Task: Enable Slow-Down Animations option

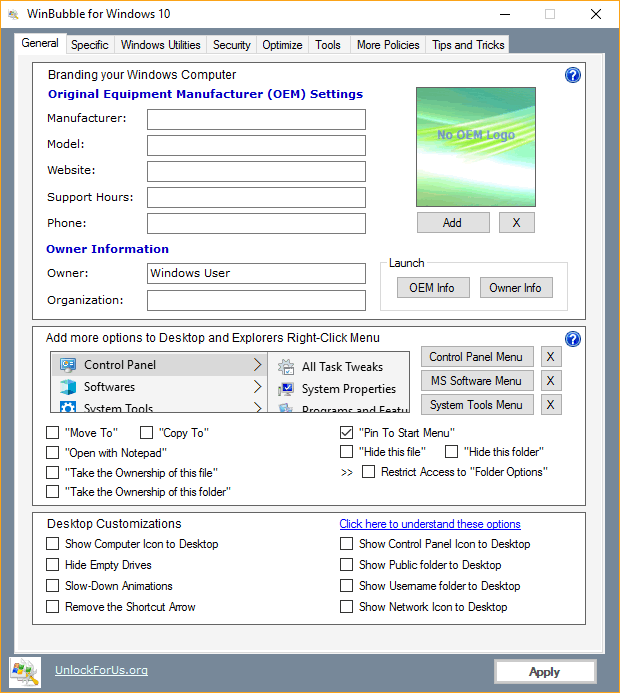Action: click(53, 586)
